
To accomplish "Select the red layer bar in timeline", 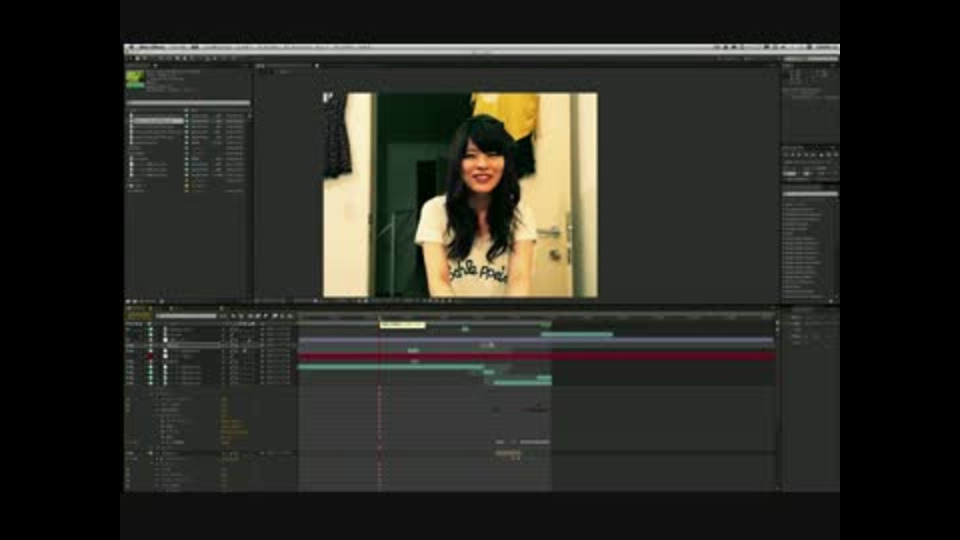I will (x=537, y=356).
